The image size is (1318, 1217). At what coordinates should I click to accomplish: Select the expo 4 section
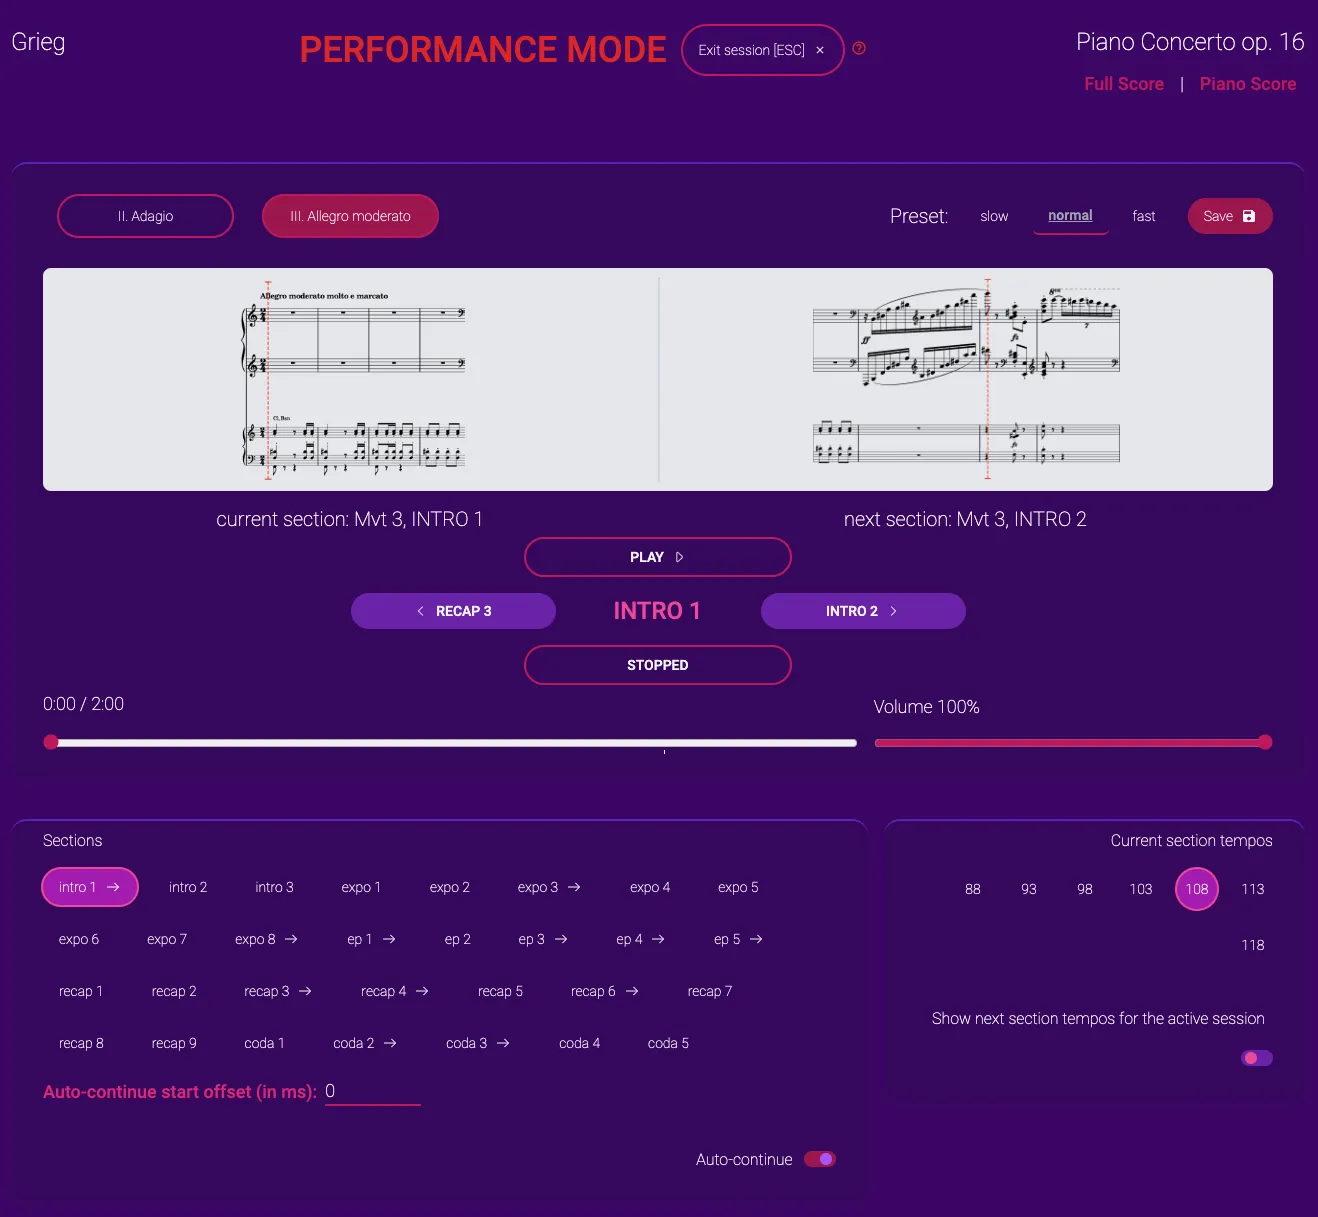click(650, 887)
